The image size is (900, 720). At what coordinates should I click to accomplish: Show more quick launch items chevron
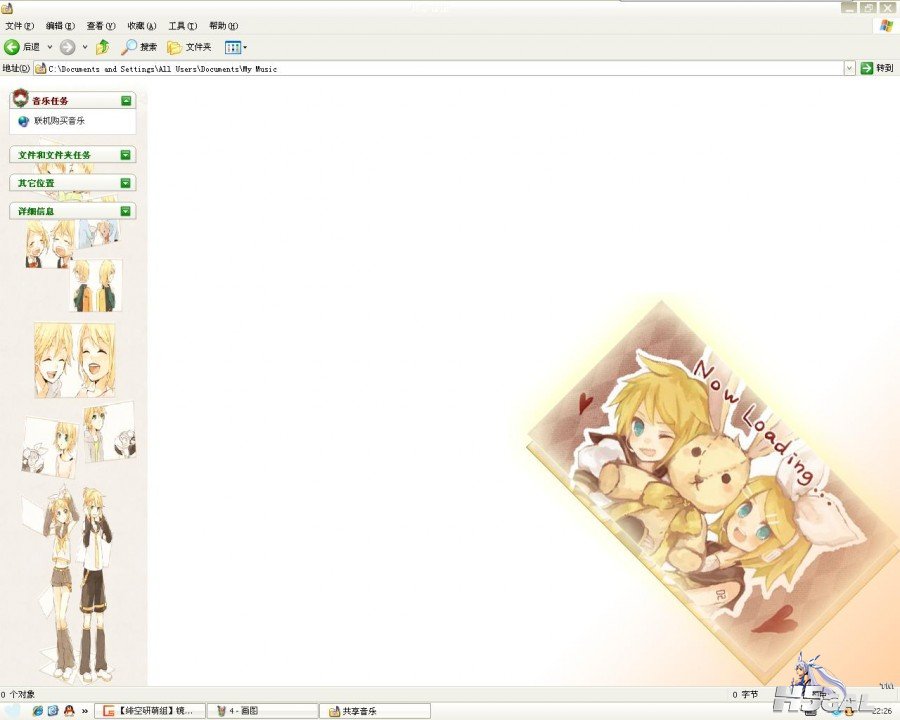(x=85, y=711)
